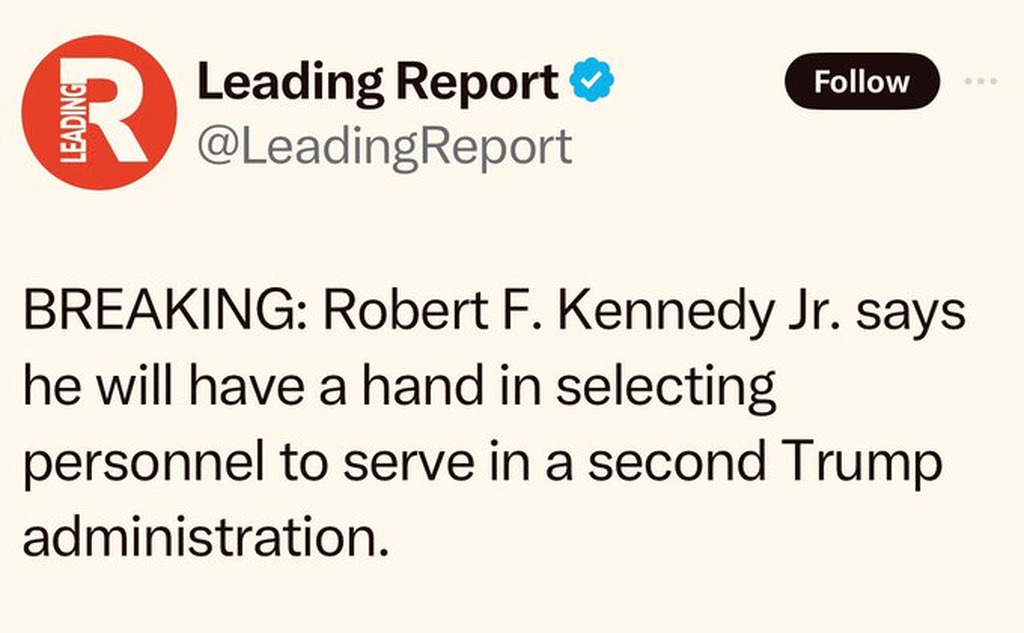The image size is (1024, 633).
Task: Click the word administration in the tweet
Action: click(201, 538)
